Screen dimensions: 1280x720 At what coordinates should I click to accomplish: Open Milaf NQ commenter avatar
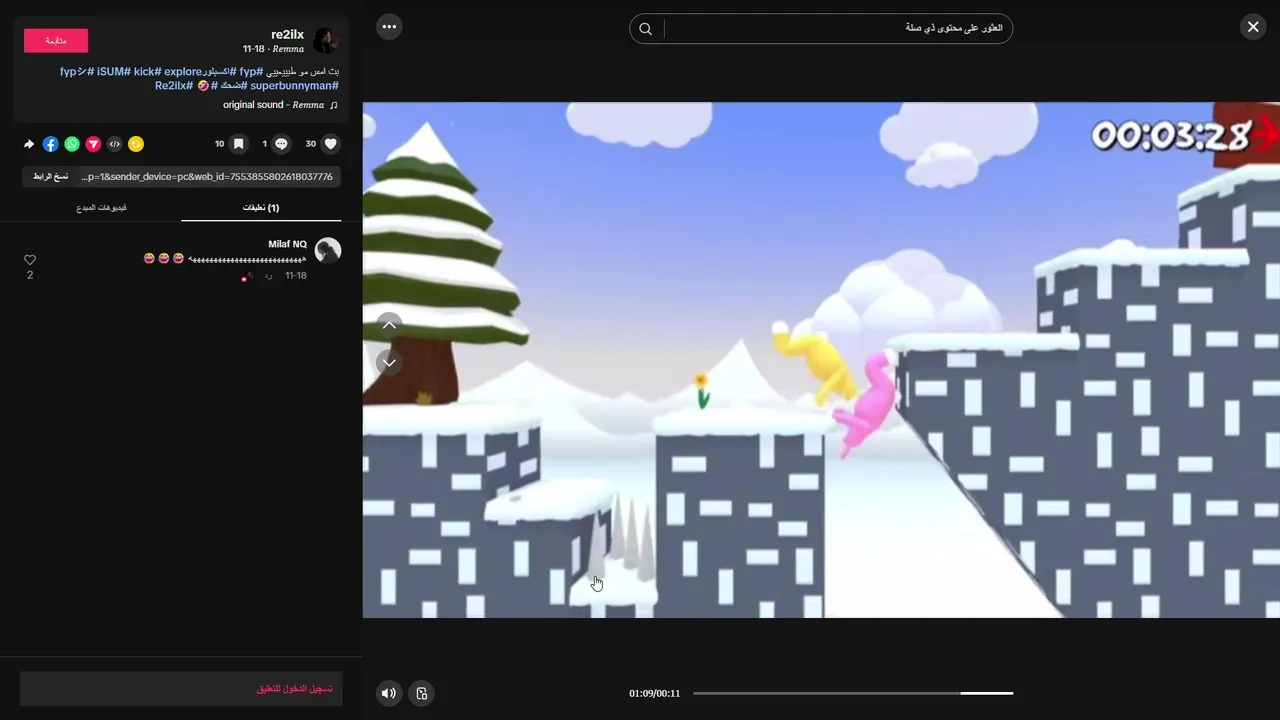(x=327, y=250)
